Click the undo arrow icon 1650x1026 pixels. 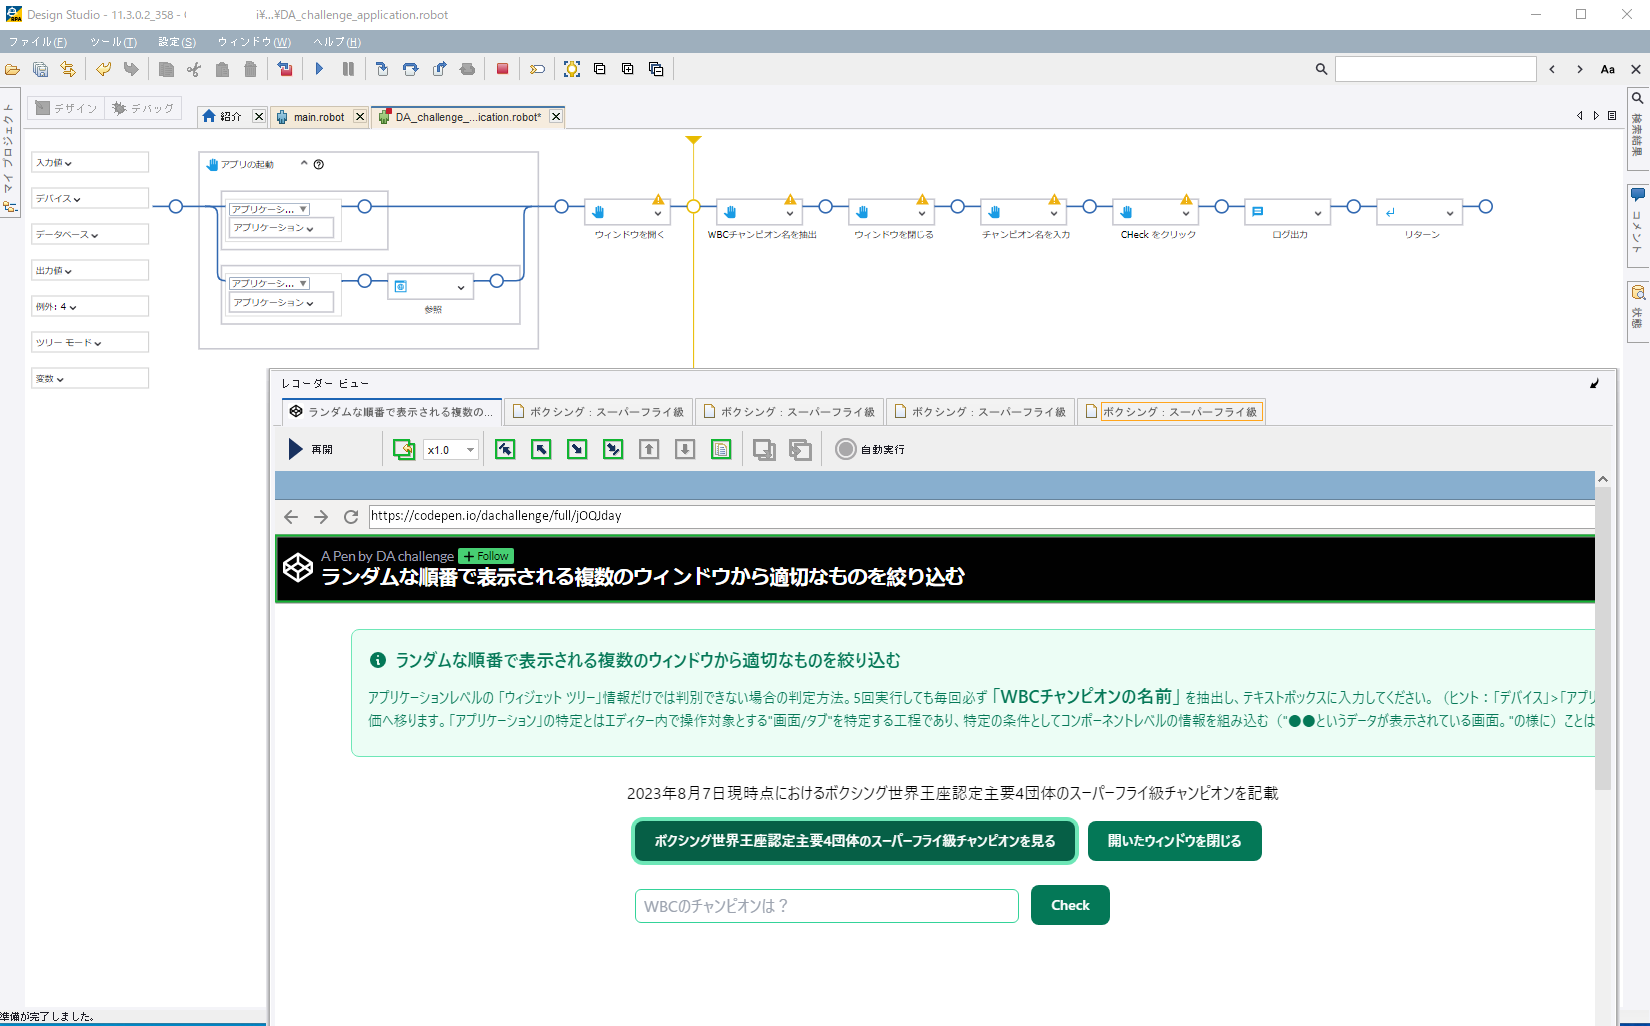pos(103,69)
